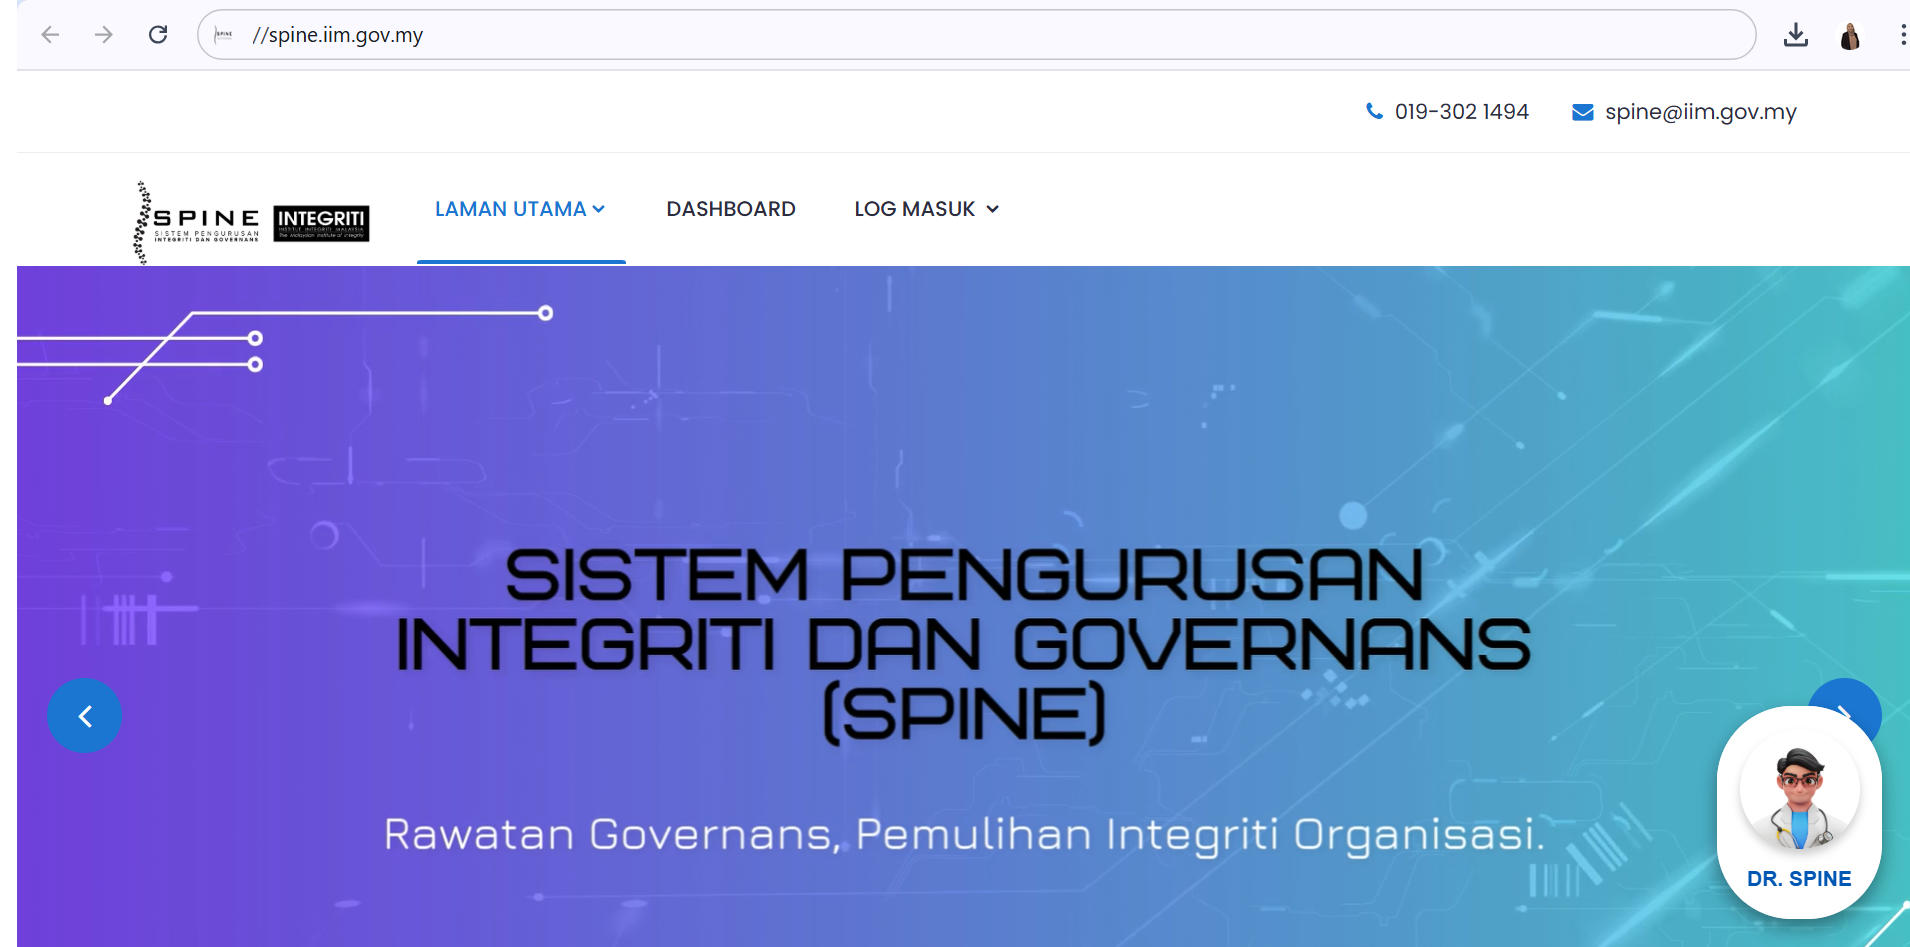The image size is (1910, 947).
Task: Click the spine@iim.gov.my email link
Action: [1700, 112]
